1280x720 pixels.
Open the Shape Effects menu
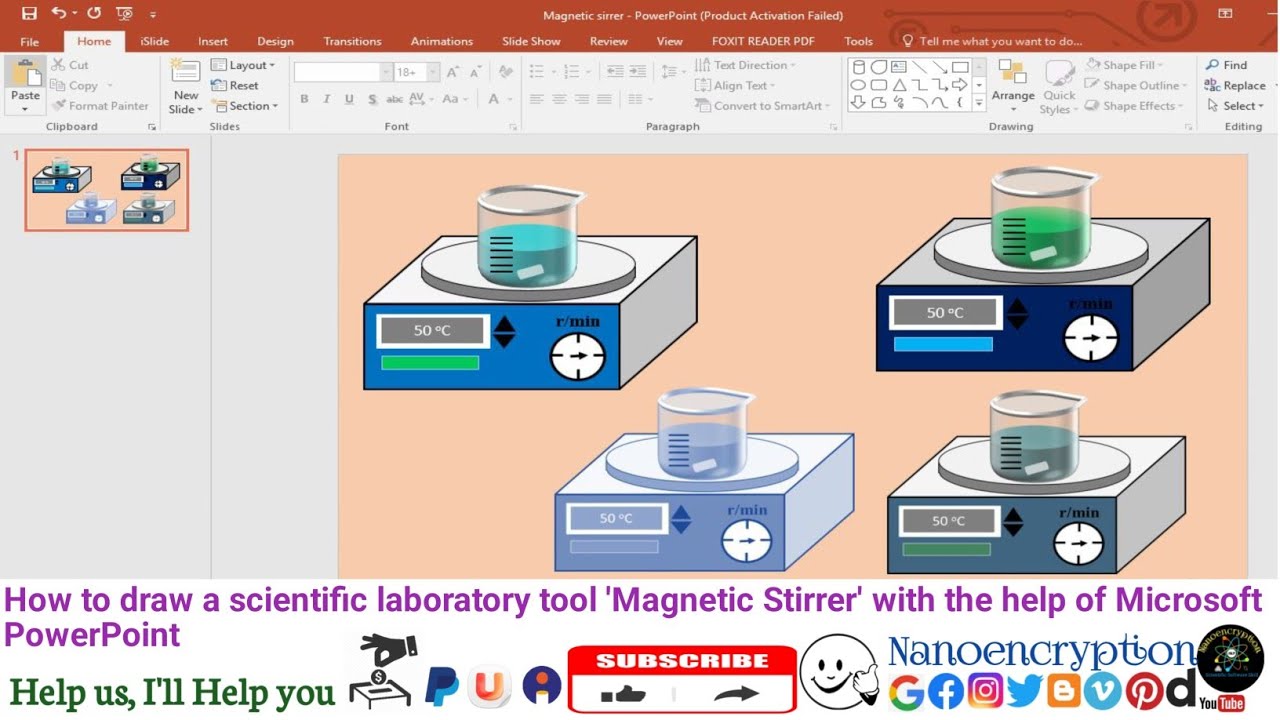[x=1135, y=105]
